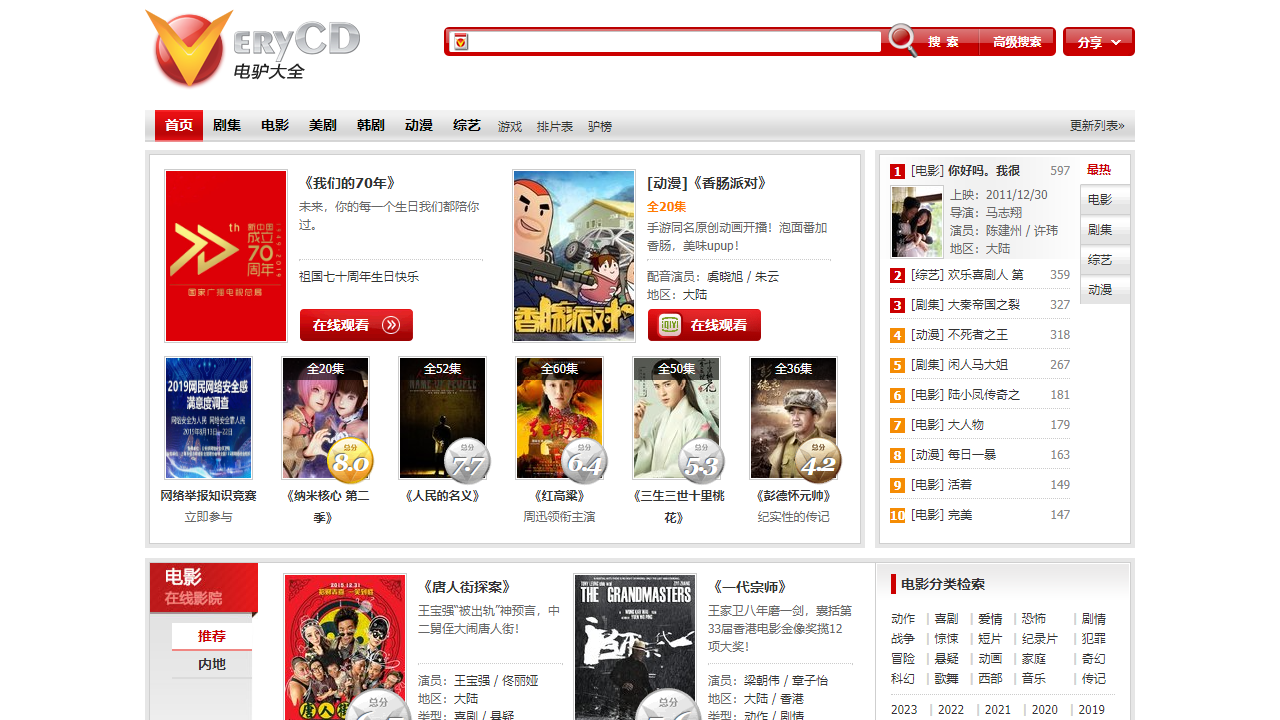The height and width of the screenshot is (720, 1280).
Task: Click the rank 1 number badge
Action: click(898, 171)
